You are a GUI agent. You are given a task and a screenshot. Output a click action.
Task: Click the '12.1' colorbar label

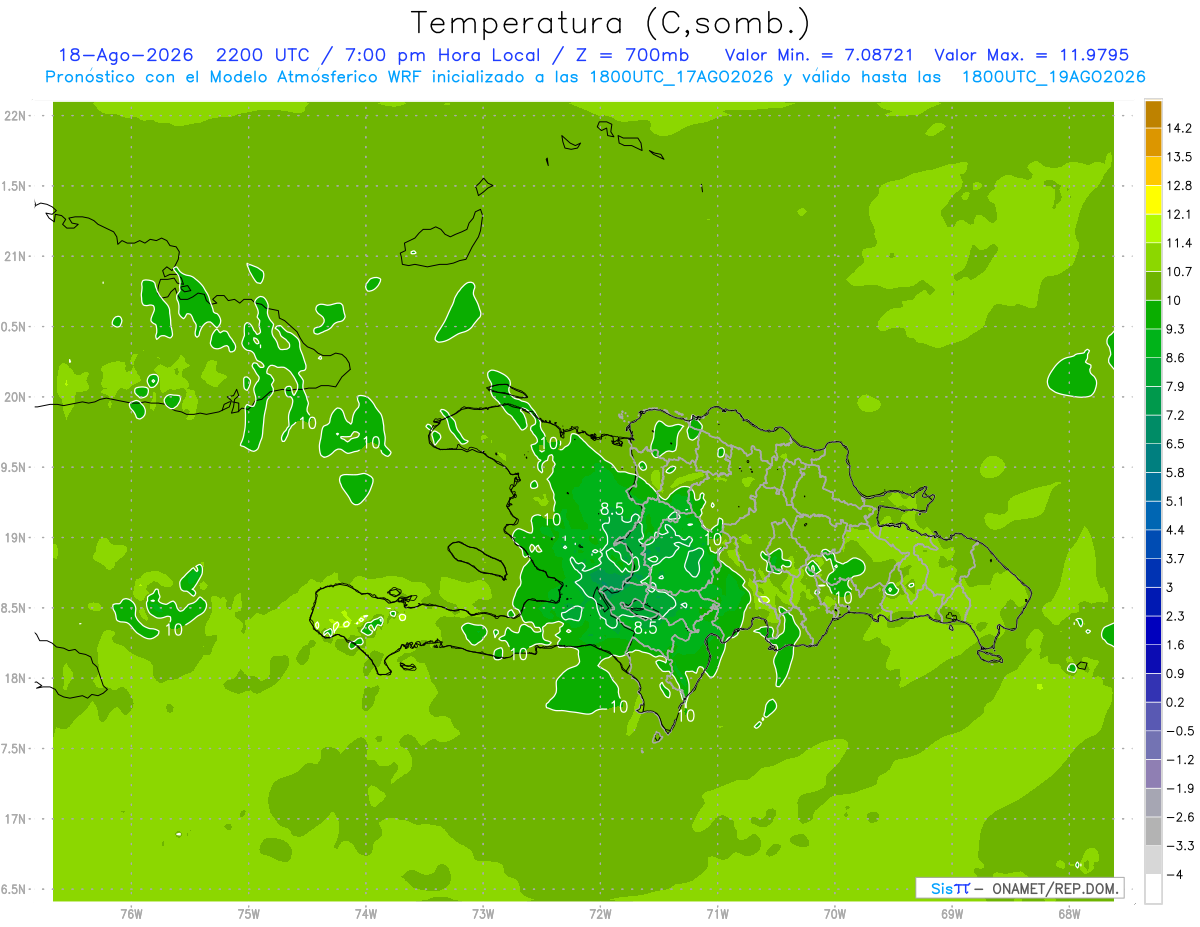point(1180,214)
